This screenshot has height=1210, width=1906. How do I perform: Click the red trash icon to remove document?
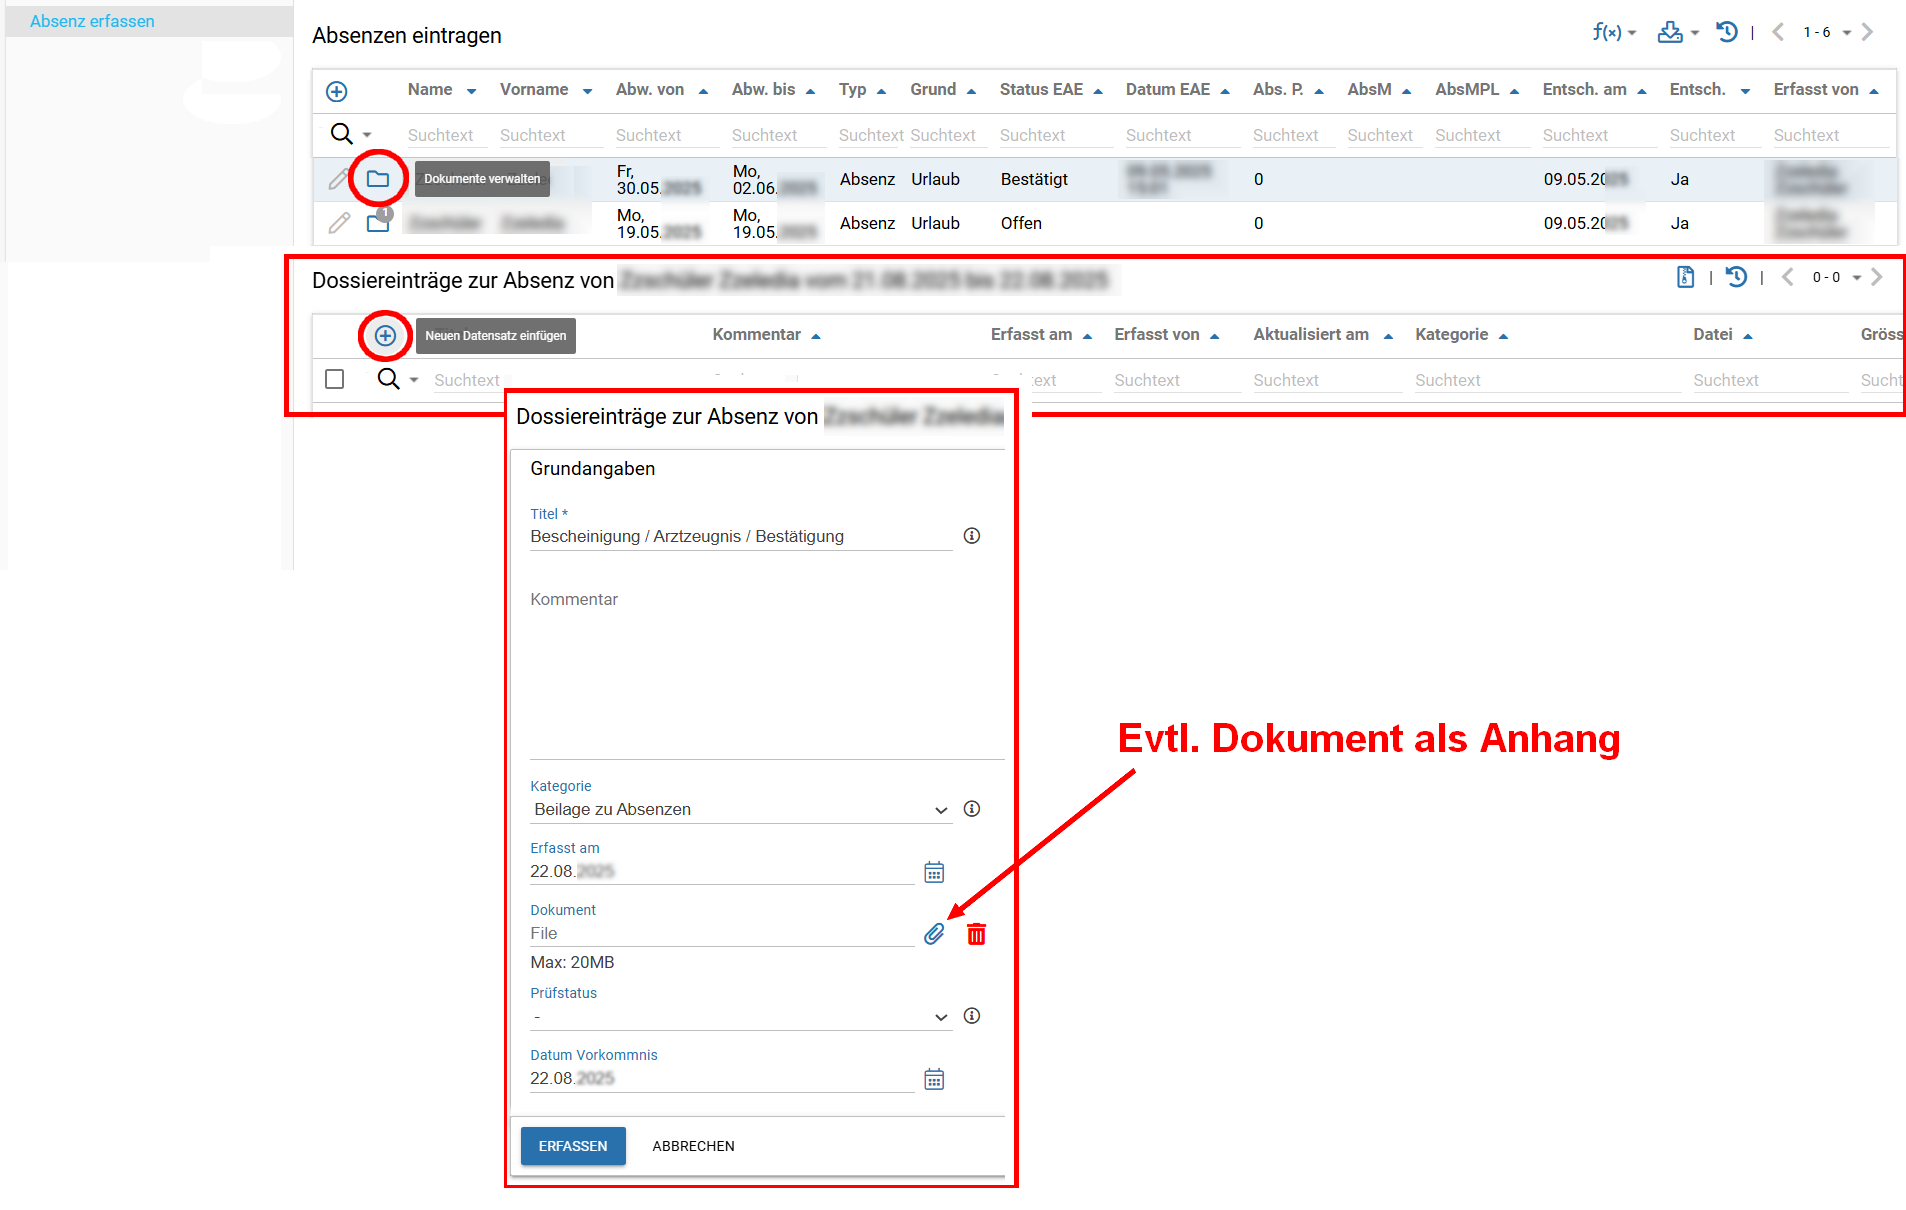click(x=976, y=934)
